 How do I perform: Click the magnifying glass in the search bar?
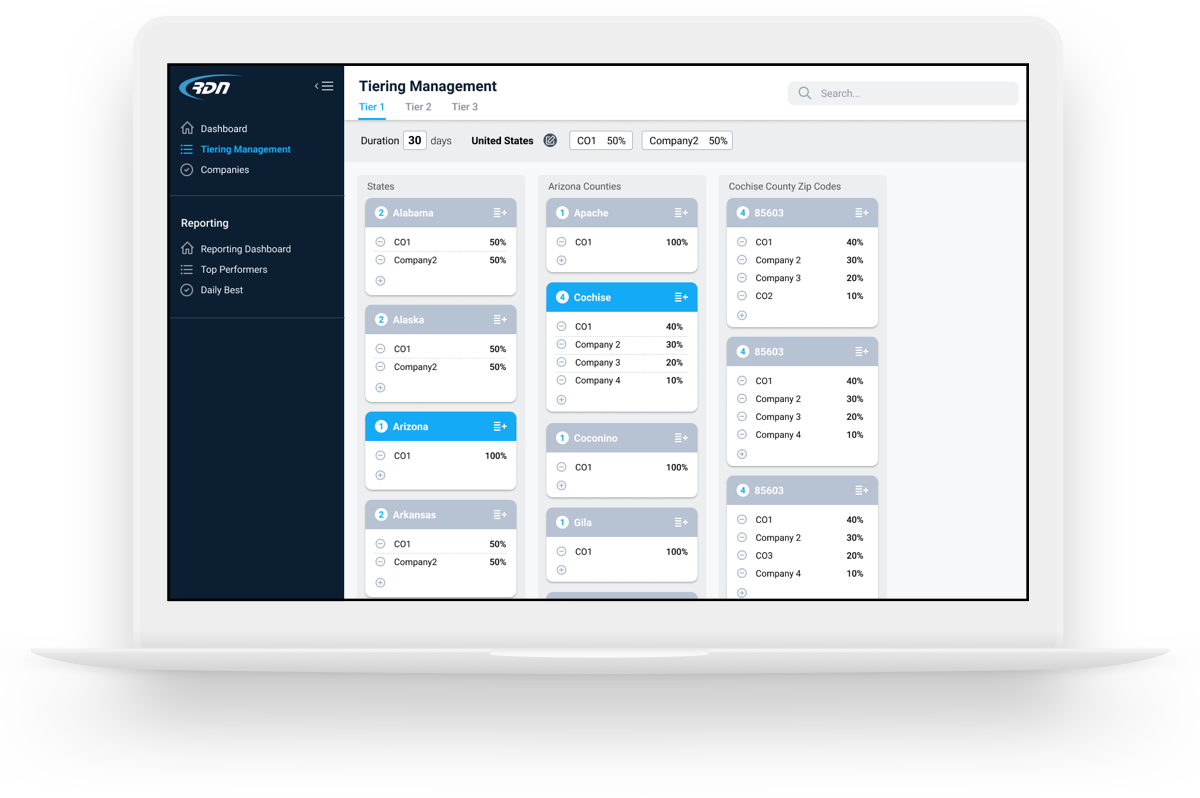point(804,92)
